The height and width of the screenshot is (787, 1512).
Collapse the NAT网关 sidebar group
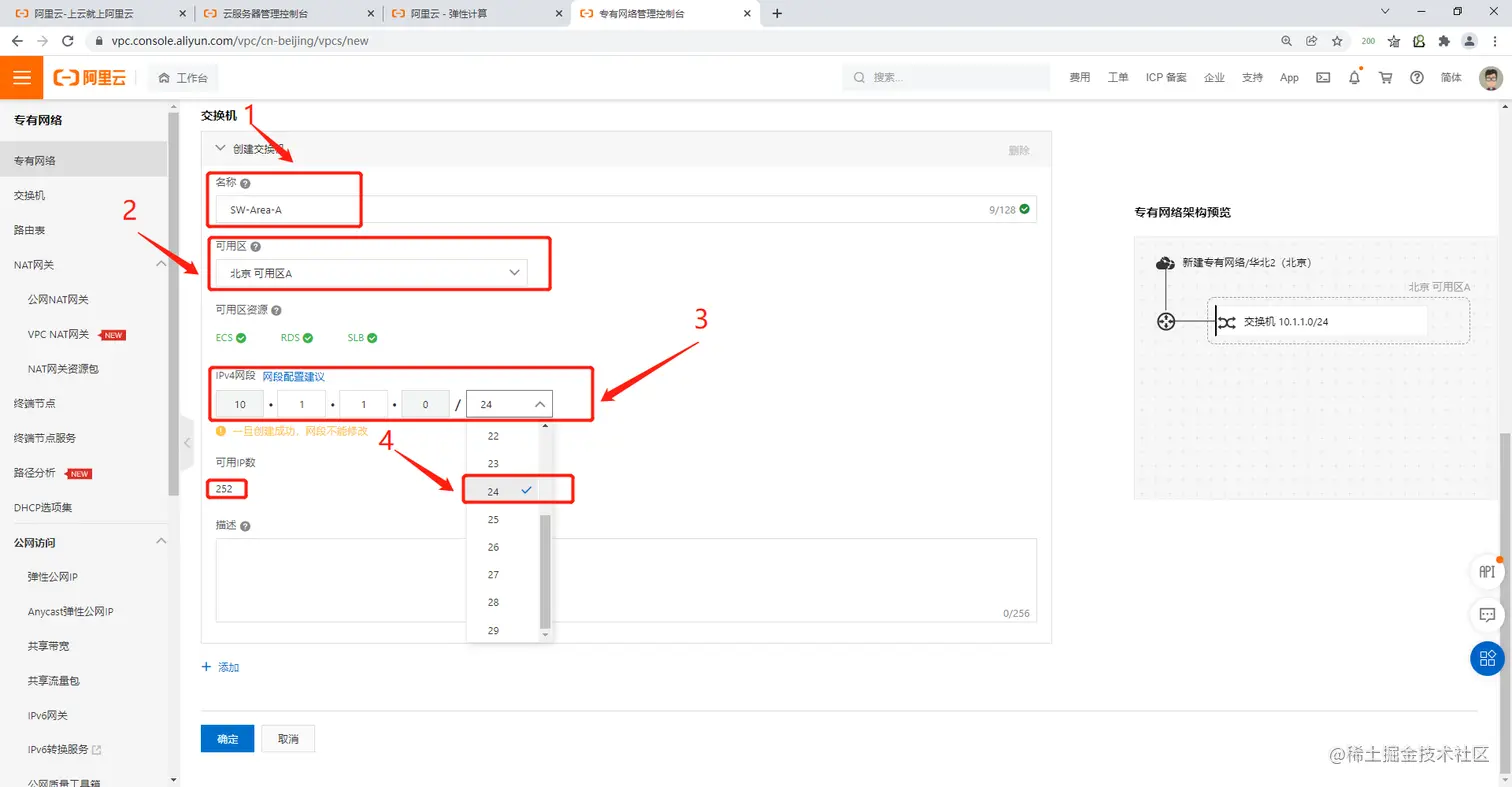[x=161, y=264]
